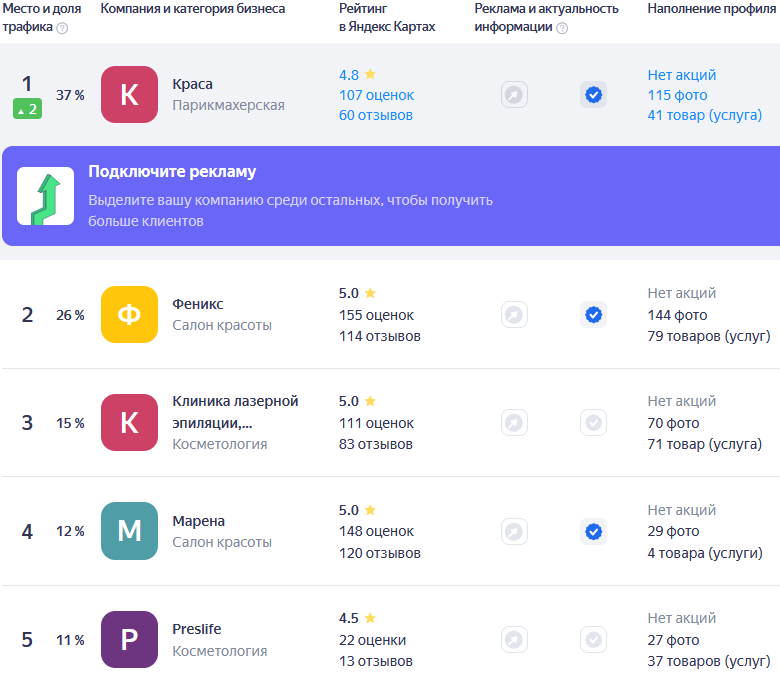Click the advertising icon in Феникс row
The height and width of the screenshot is (690, 780).
tap(514, 315)
